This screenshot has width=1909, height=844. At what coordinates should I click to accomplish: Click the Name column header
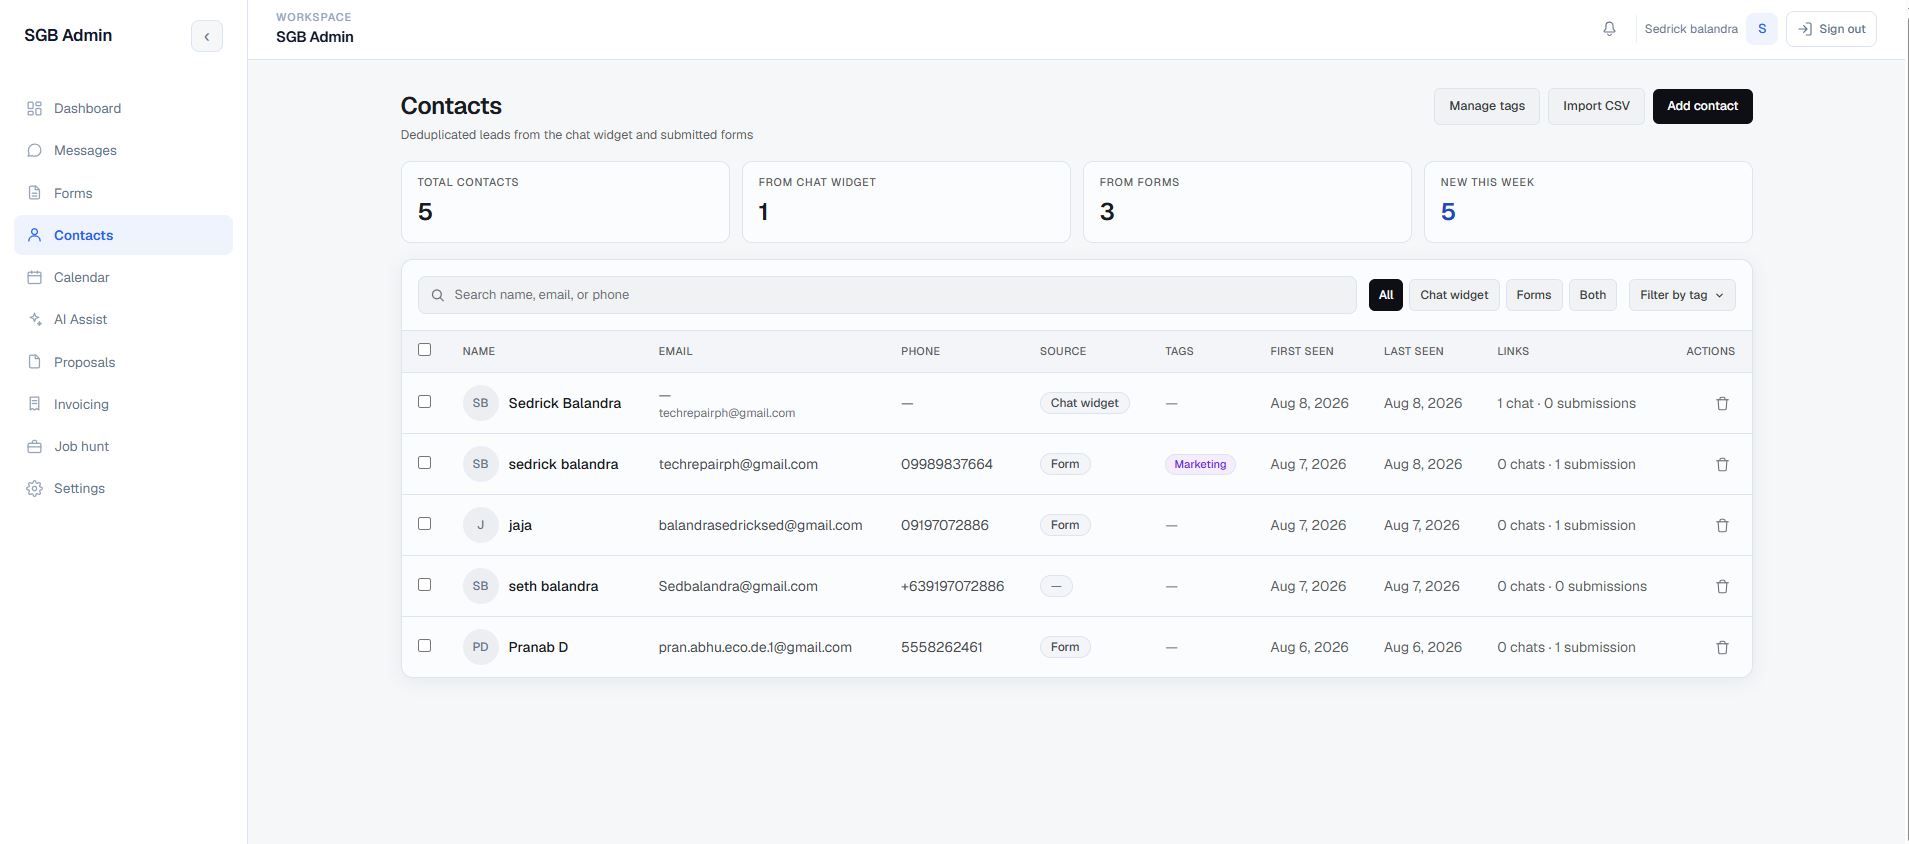tap(478, 351)
